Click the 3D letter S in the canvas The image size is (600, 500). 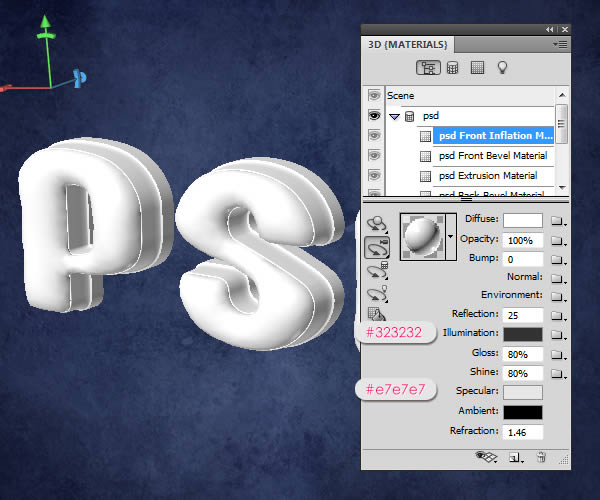(260, 252)
